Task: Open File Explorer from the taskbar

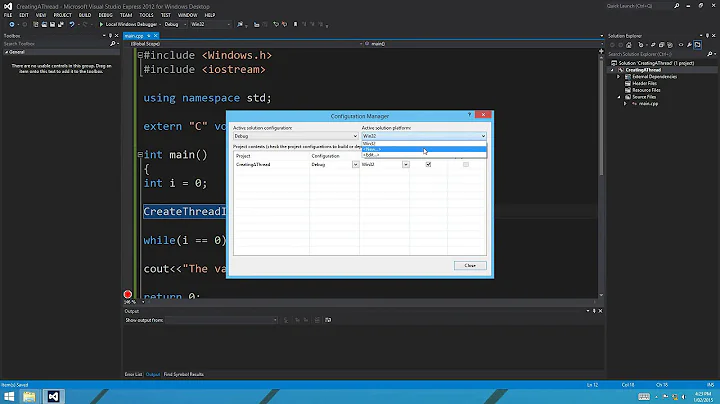Action: [x=29, y=396]
